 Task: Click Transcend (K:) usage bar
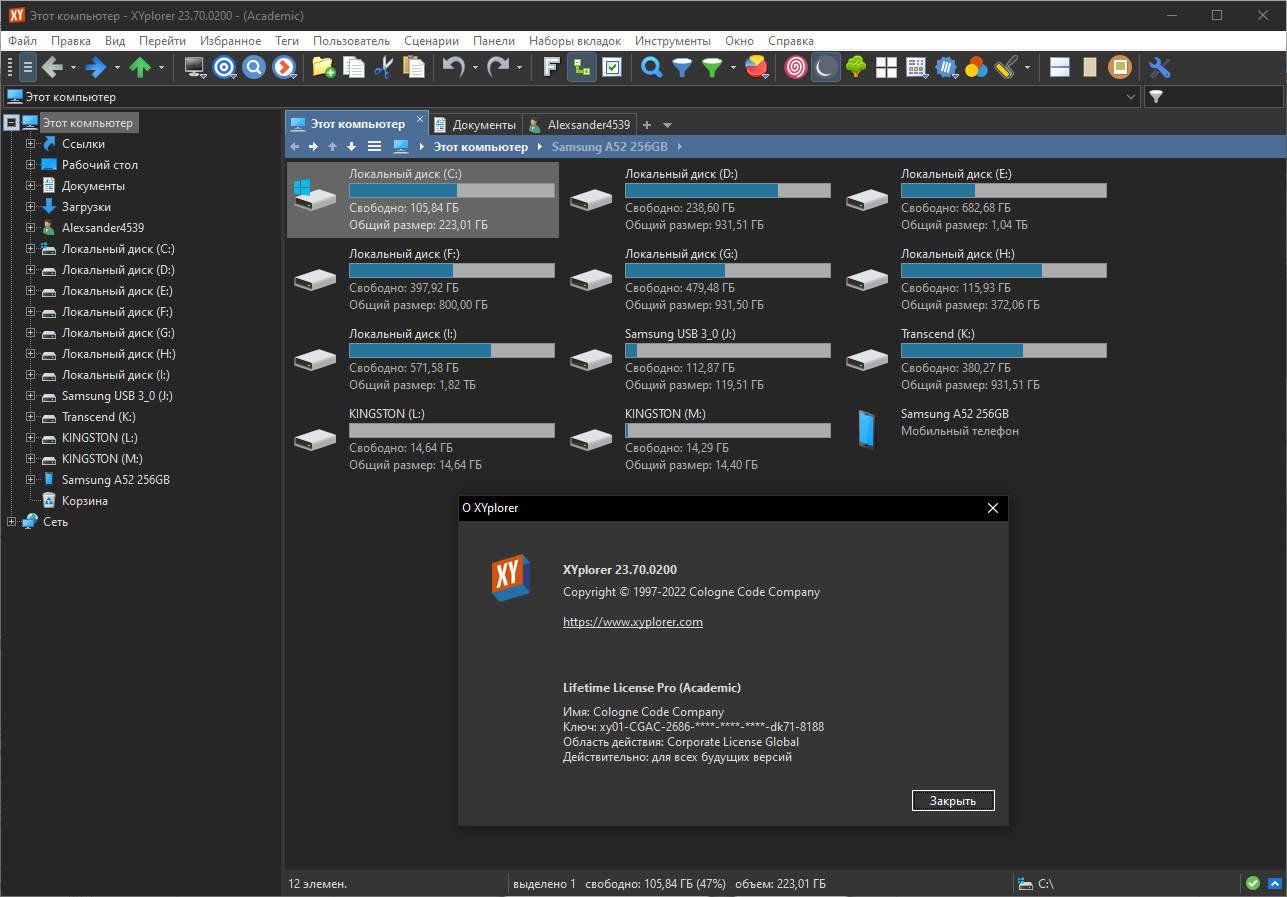(x=1004, y=351)
